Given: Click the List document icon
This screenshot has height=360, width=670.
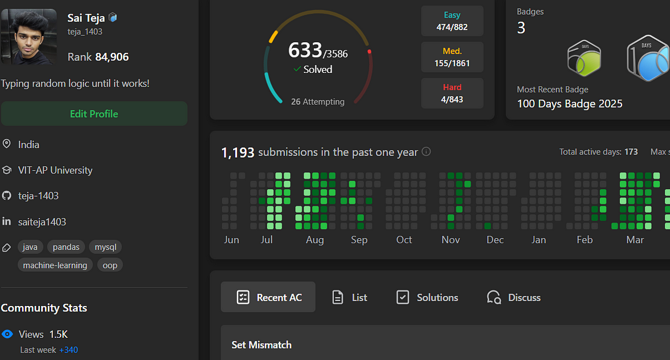Looking at the screenshot, I should (x=338, y=297).
